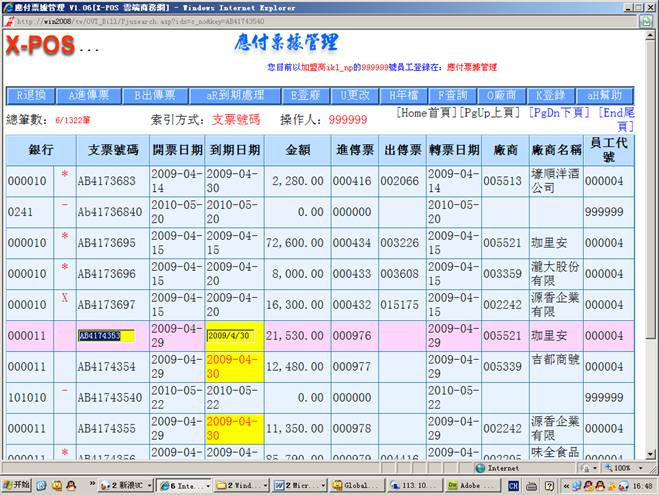Click the 到期日期 input field showing 2009/4/30
The image size is (659, 495).
click(x=230, y=335)
